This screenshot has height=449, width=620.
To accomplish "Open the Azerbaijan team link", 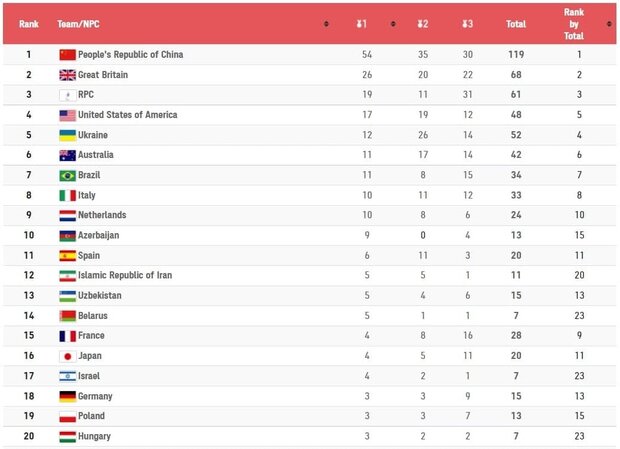I will click(x=98, y=235).
